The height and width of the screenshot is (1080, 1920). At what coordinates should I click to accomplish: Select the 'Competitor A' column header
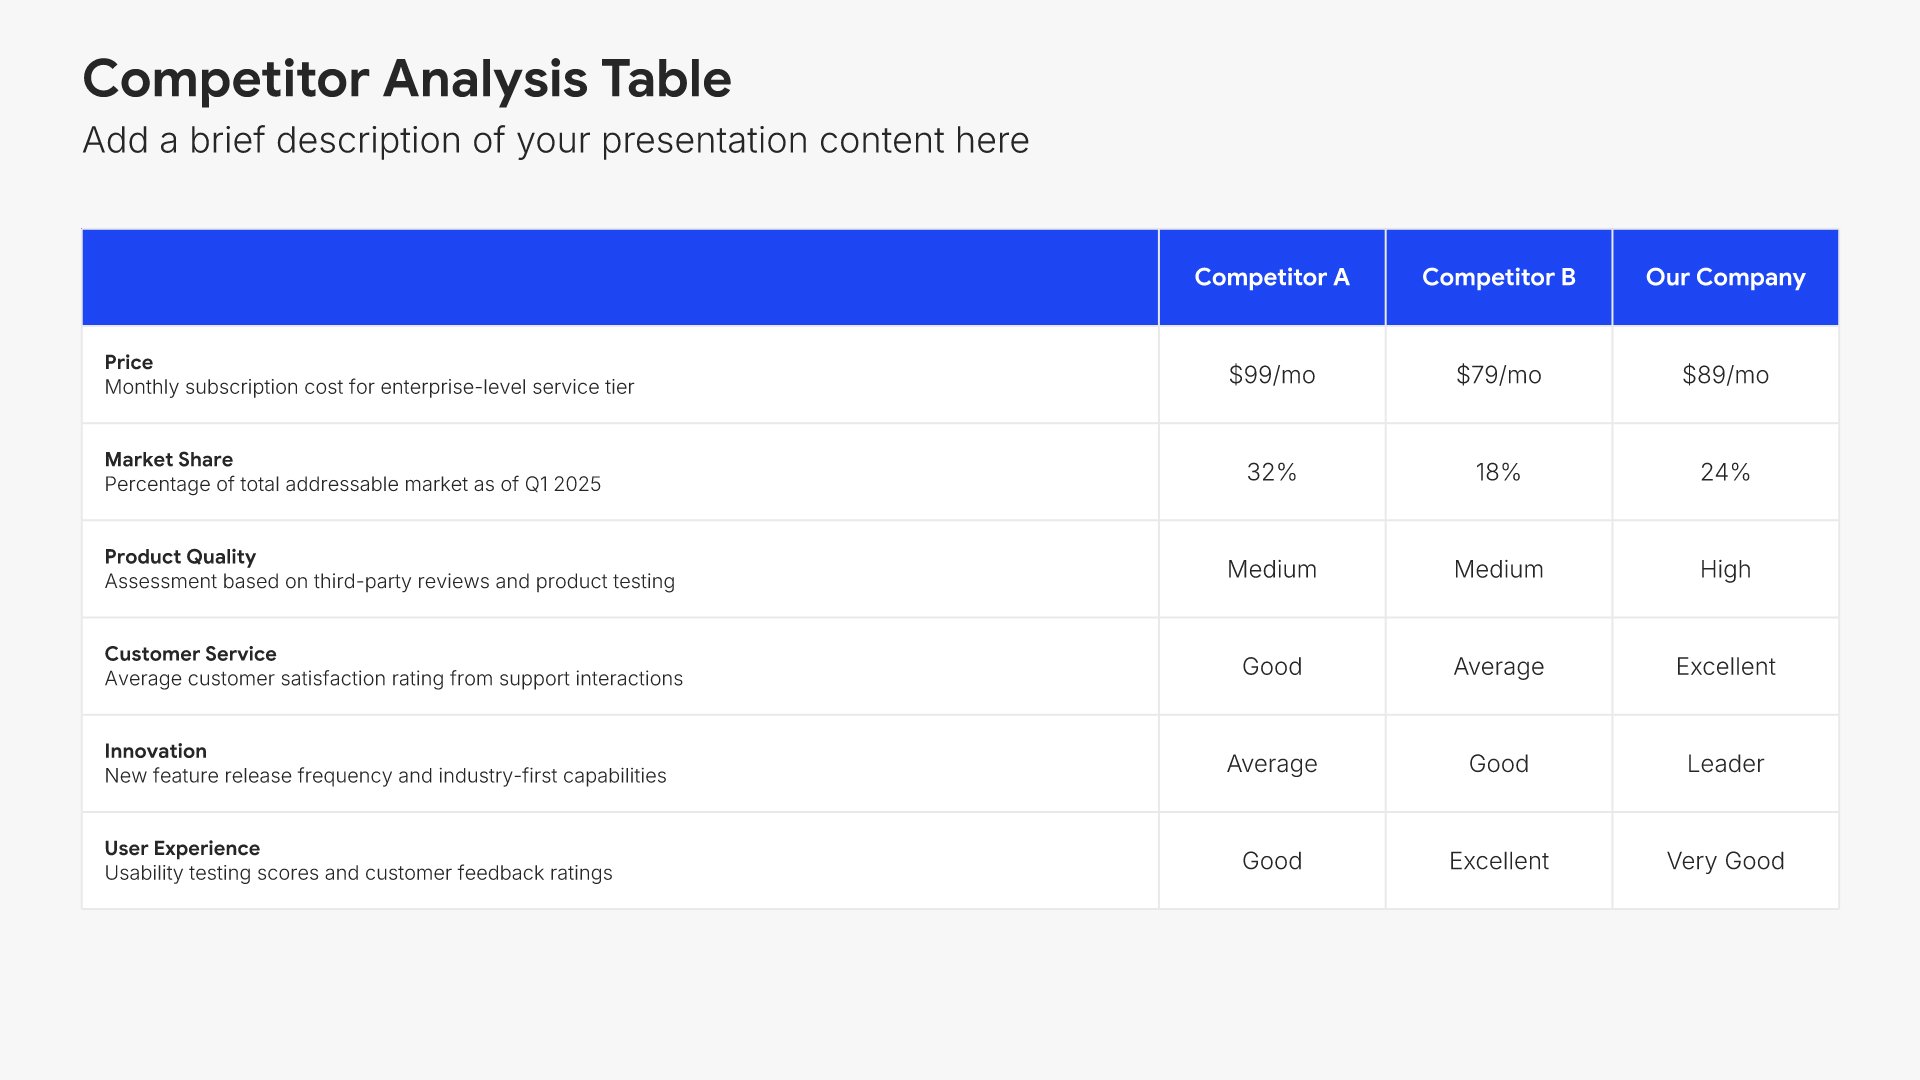point(1272,277)
